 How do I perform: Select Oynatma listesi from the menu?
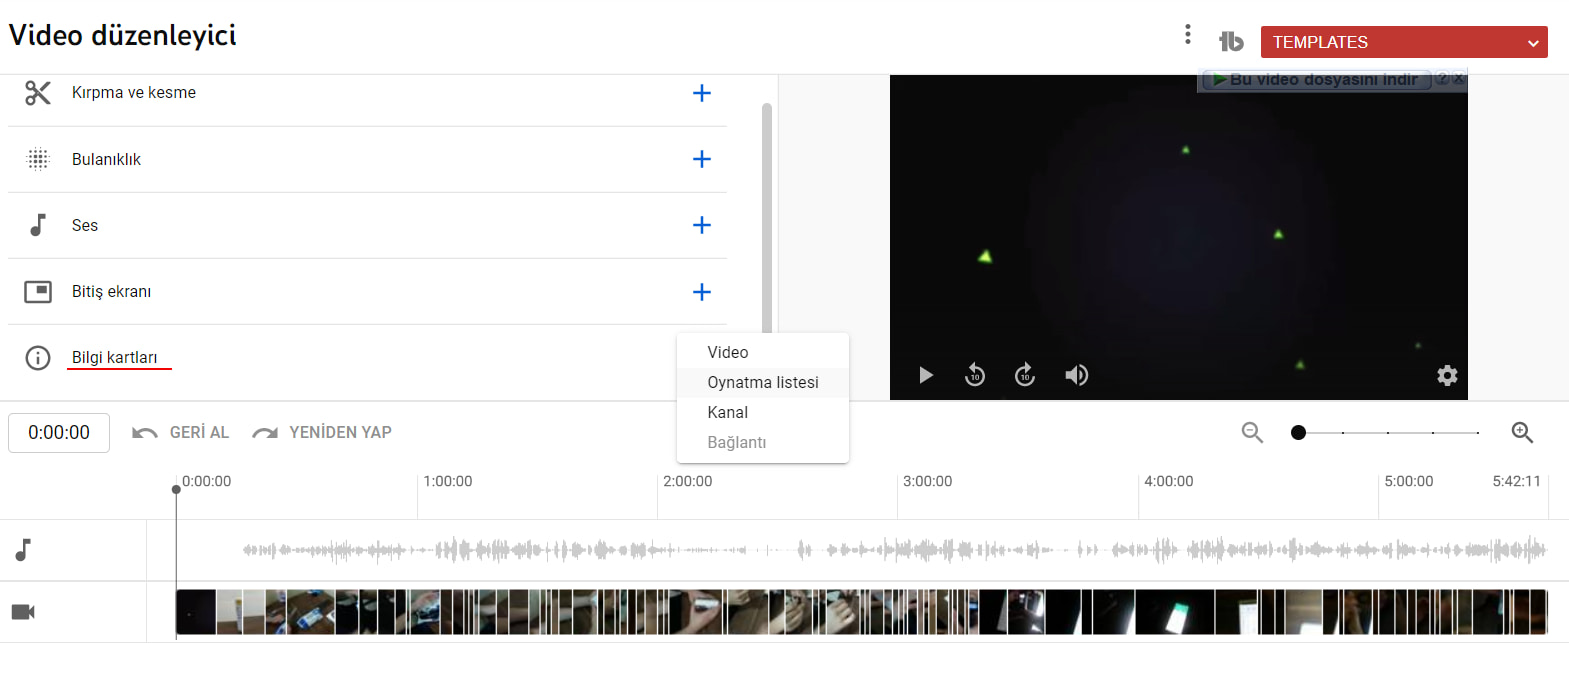point(762,382)
